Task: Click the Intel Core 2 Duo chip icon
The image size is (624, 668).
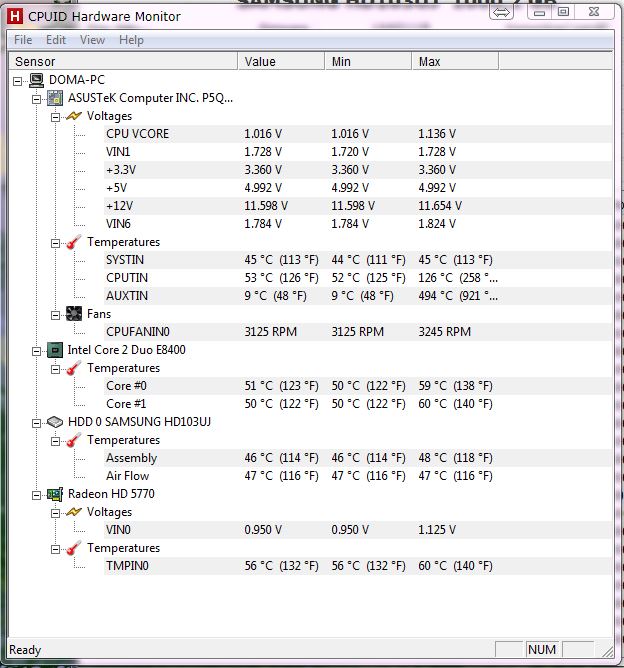Action: [x=55, y=350]
